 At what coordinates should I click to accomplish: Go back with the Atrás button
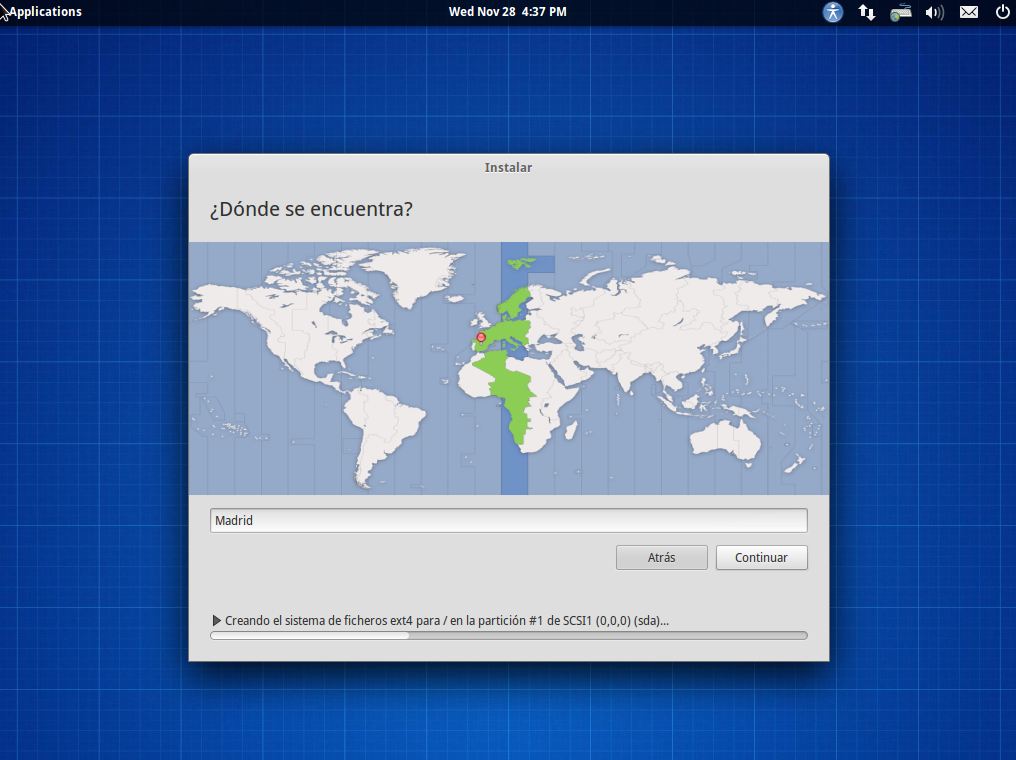[661, 558]
